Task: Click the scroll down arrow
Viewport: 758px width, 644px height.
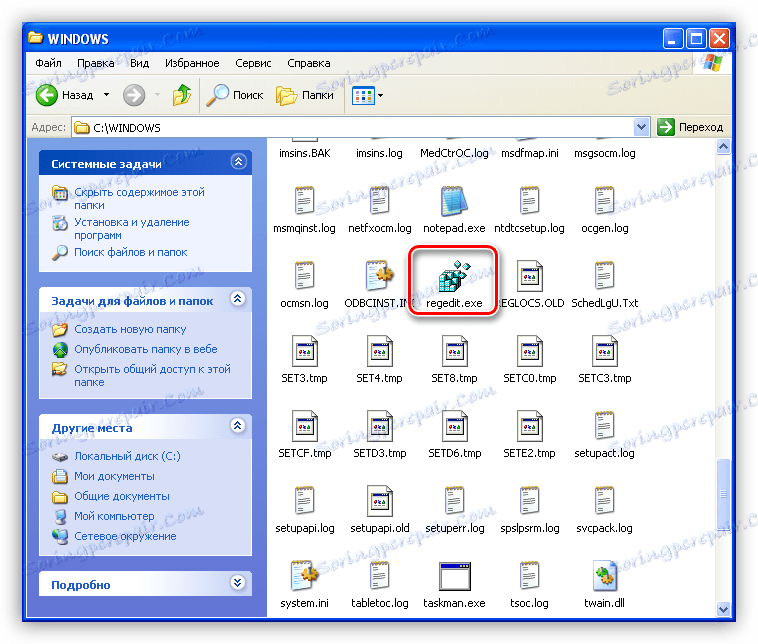Action: coord(723,609)
